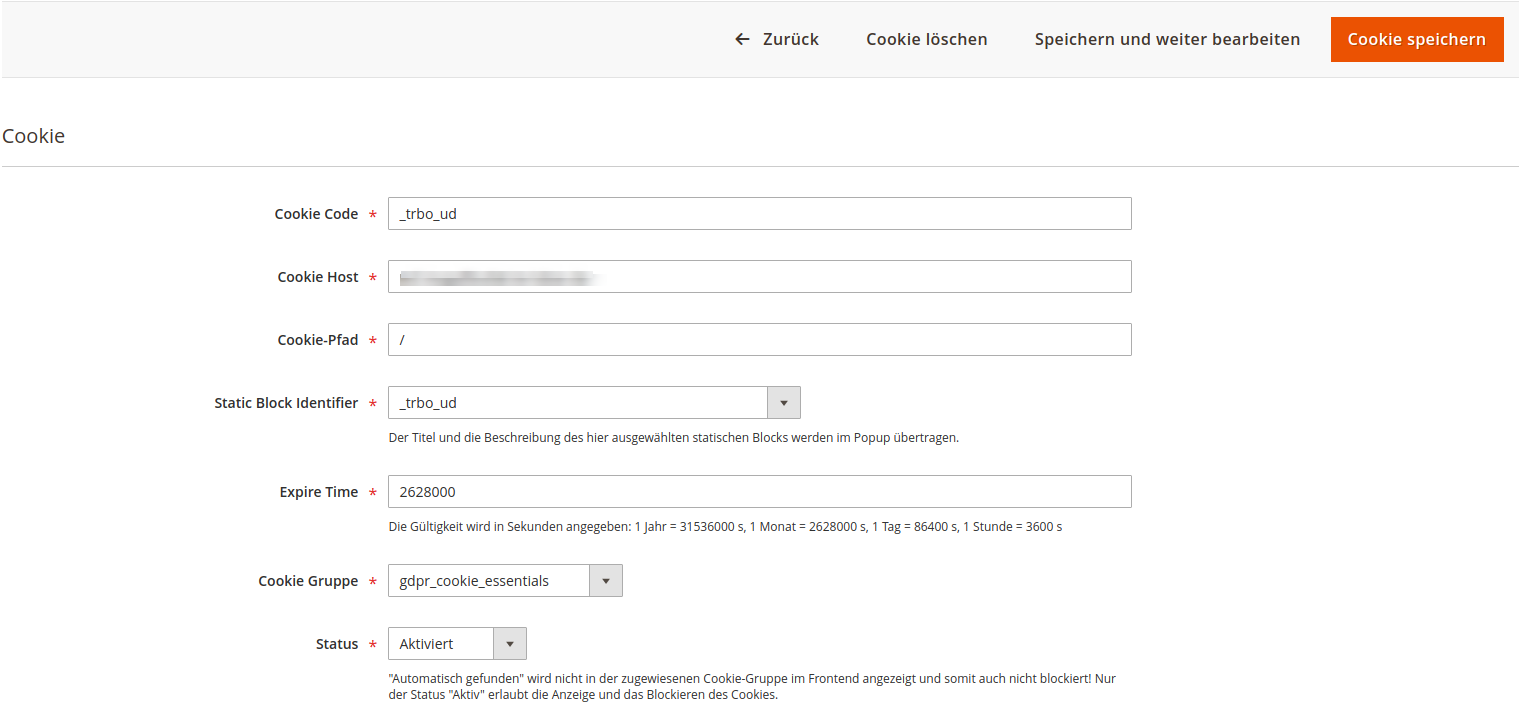Focus the Cookie Host input field
This screenshot has height=728, width=1540.
pos(760,277)
